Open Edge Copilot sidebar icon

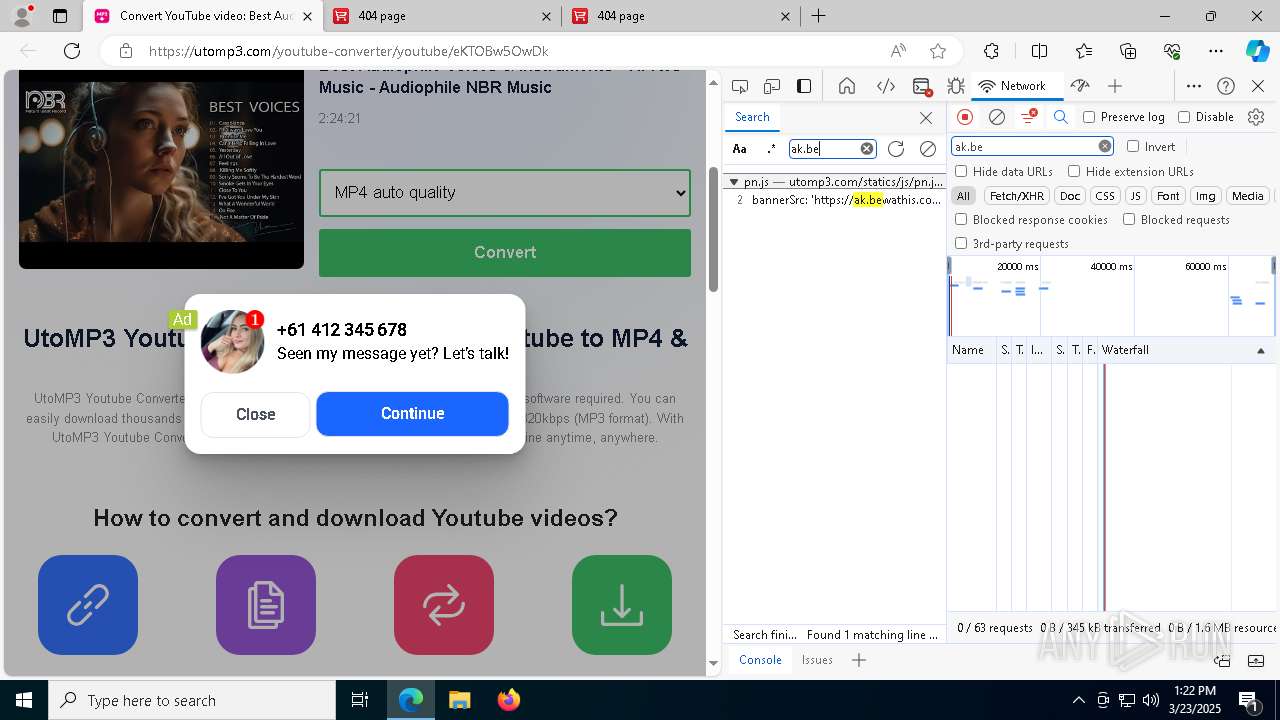point(1257,51)
